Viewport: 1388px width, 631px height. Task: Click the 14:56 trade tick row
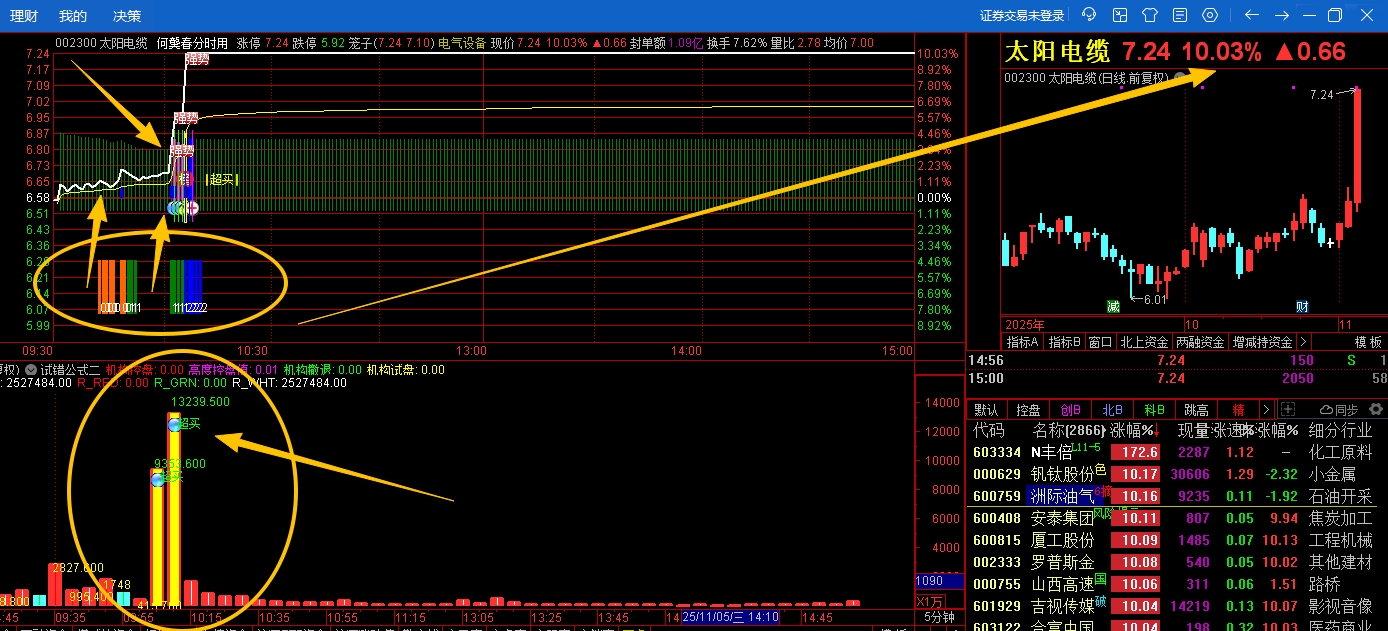[1178, 360]
